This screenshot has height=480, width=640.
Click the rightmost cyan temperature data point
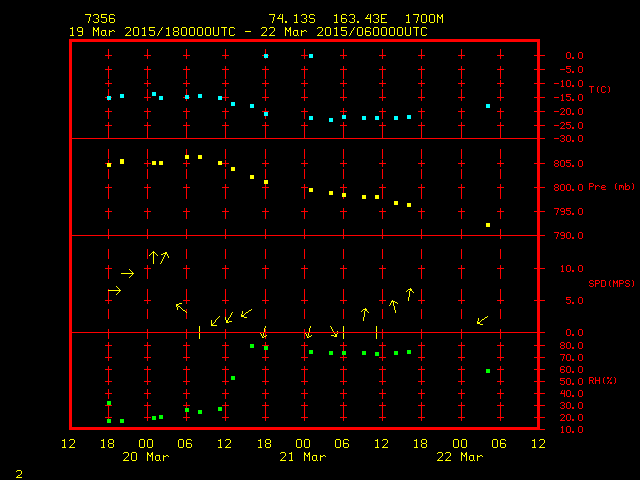coord(488,106)
